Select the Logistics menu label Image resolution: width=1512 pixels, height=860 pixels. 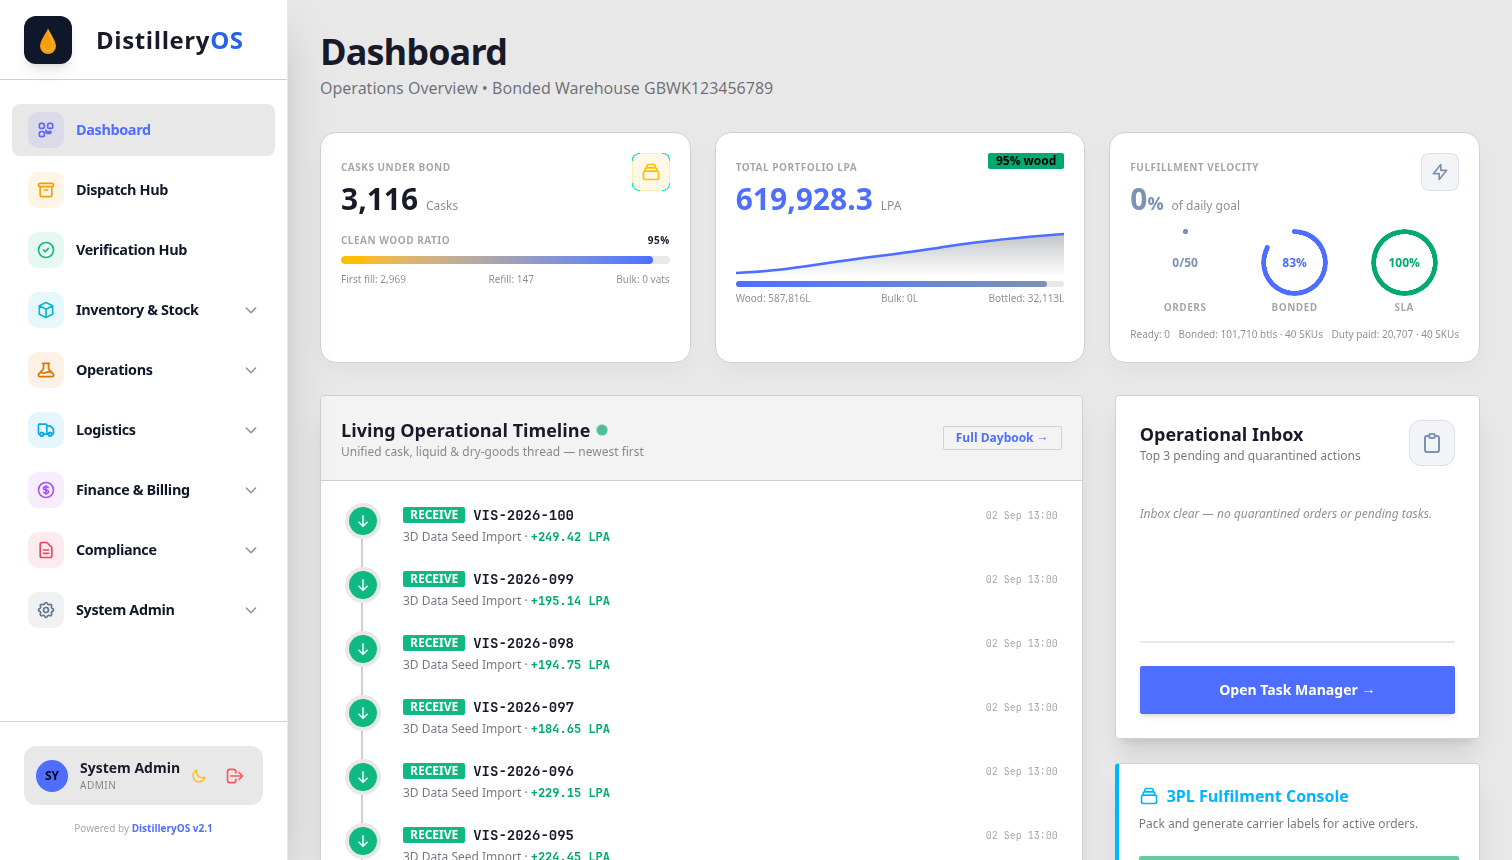[106, 430]
